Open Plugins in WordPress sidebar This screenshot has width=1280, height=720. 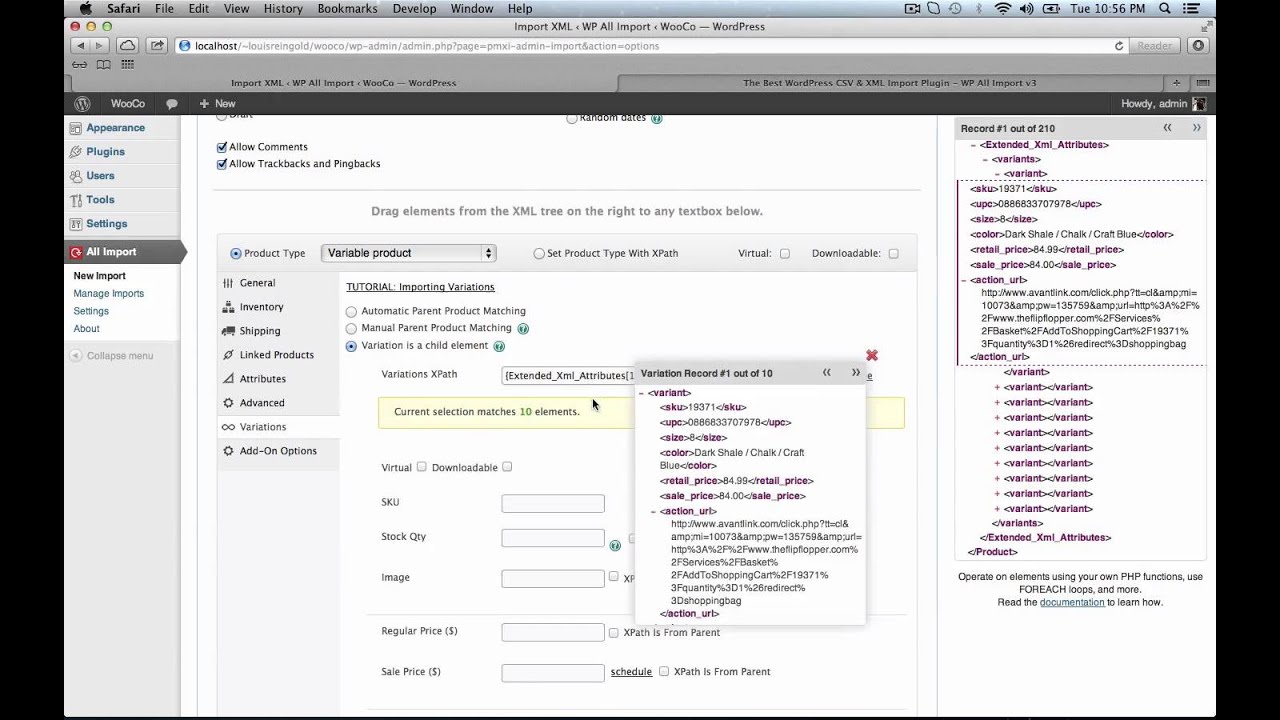[105, 152]
